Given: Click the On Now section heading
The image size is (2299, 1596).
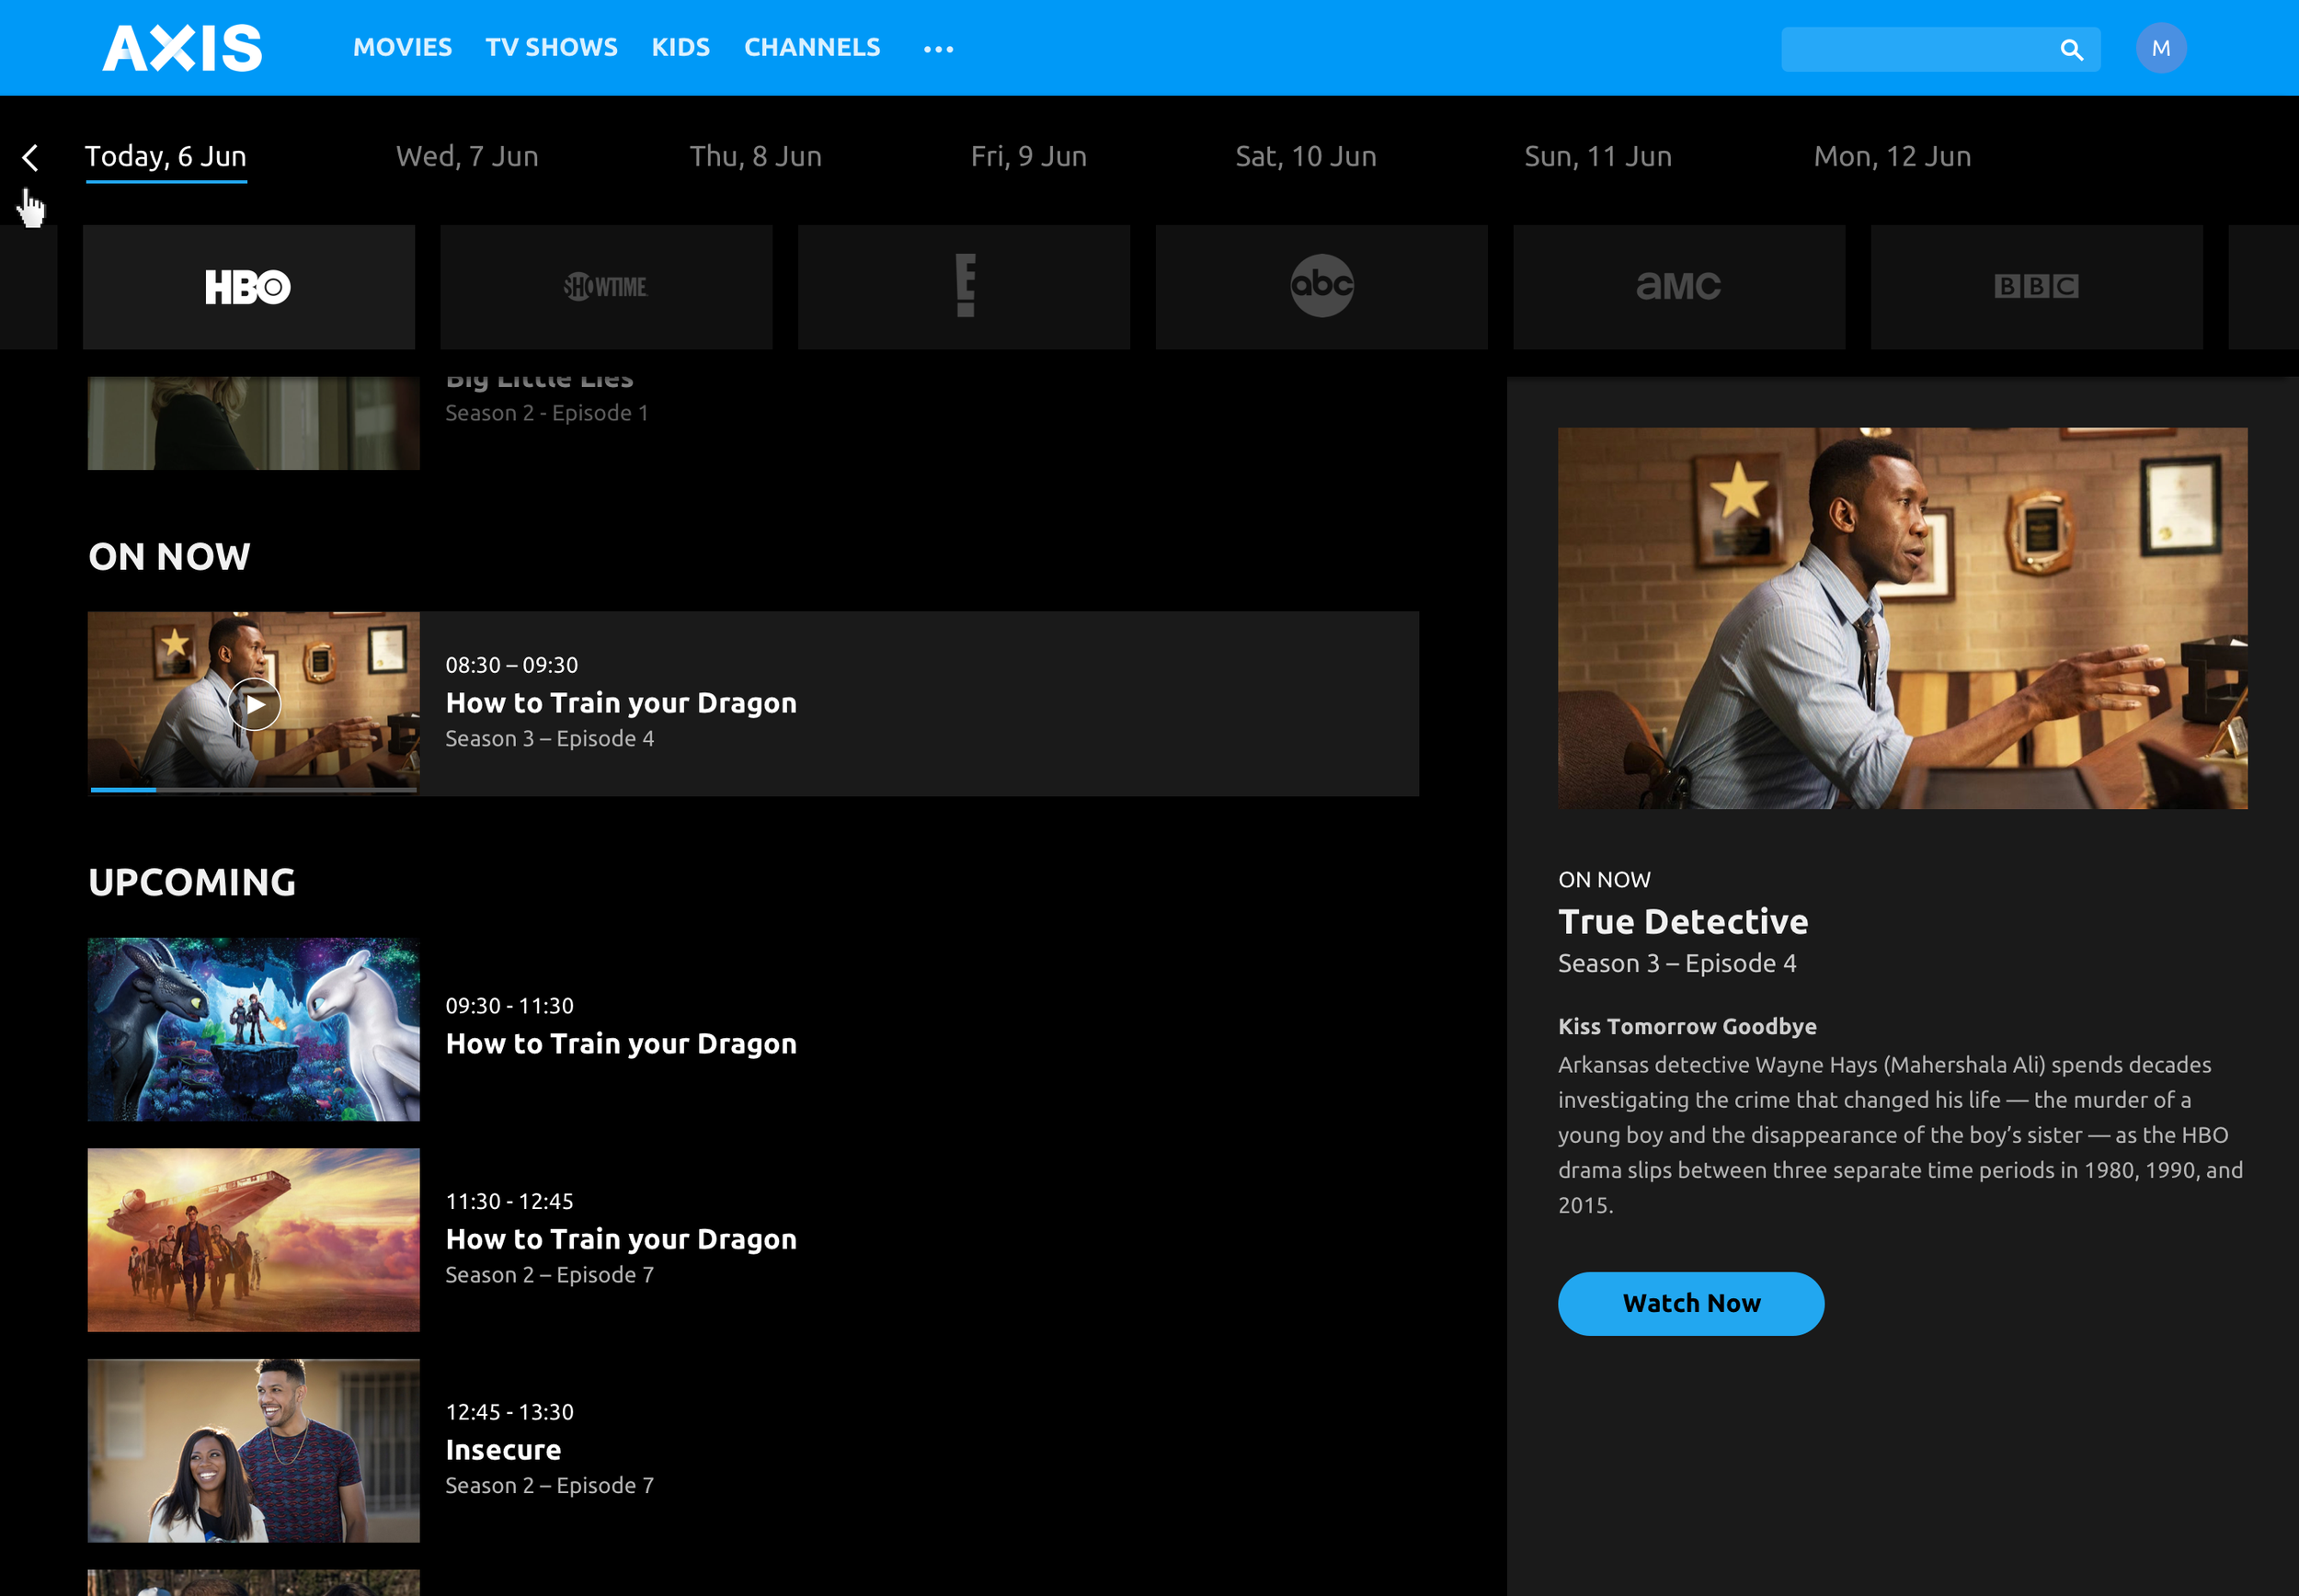Looking at the screenshot, I should click(x=169, y=557).
